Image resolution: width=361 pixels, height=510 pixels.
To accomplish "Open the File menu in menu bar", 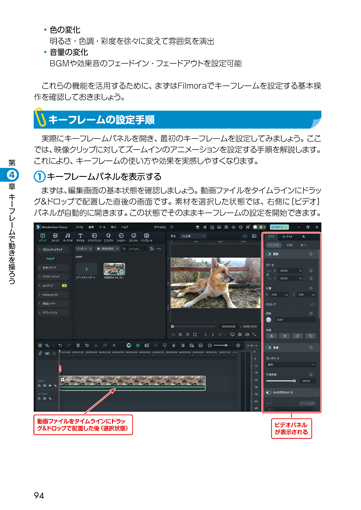I will [x=79, y=227].
